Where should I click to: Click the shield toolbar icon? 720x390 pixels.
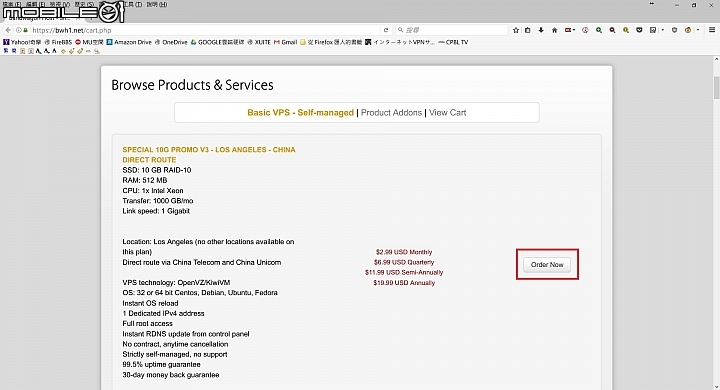(674, 30)
